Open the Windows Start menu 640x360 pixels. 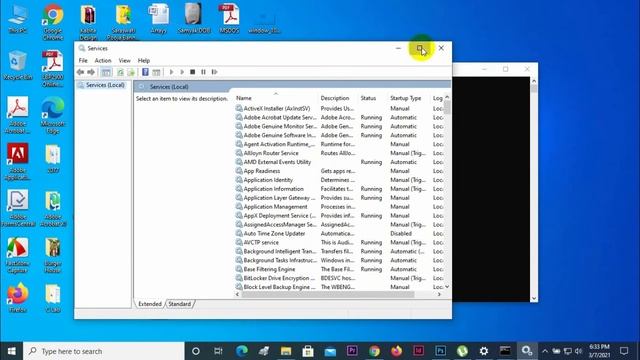coord(11,351)
